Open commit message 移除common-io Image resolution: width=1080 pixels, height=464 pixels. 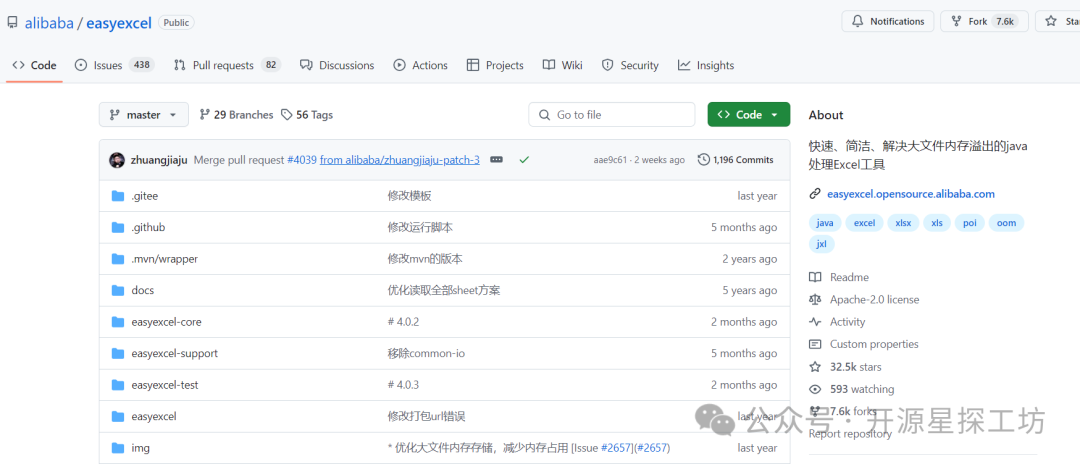pyautogui.click(x=426, y=353)
